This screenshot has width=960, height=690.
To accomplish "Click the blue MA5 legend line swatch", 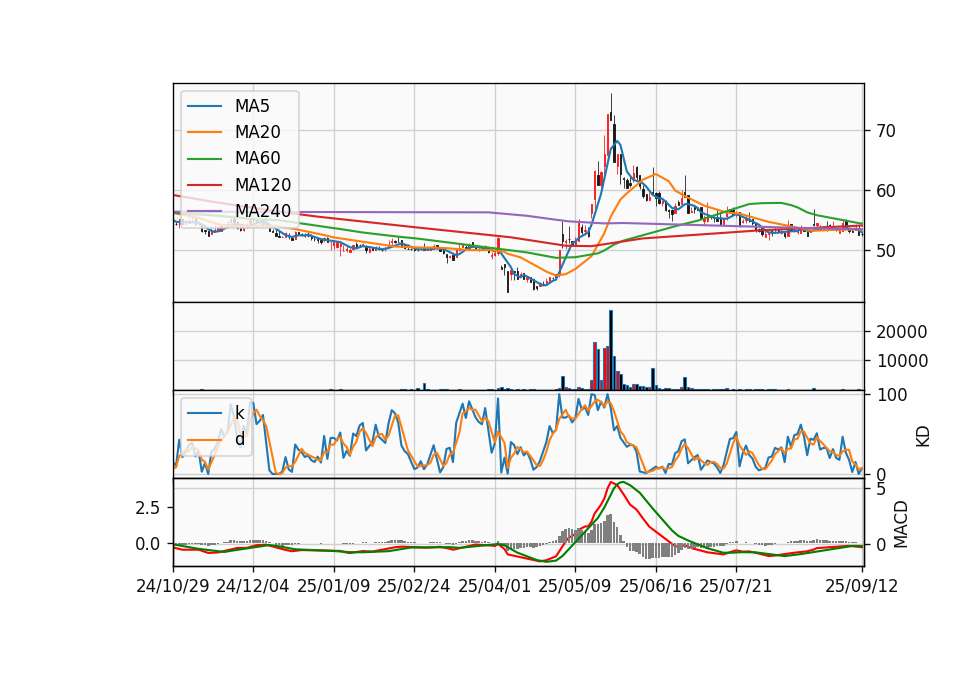I will (204, 107).
